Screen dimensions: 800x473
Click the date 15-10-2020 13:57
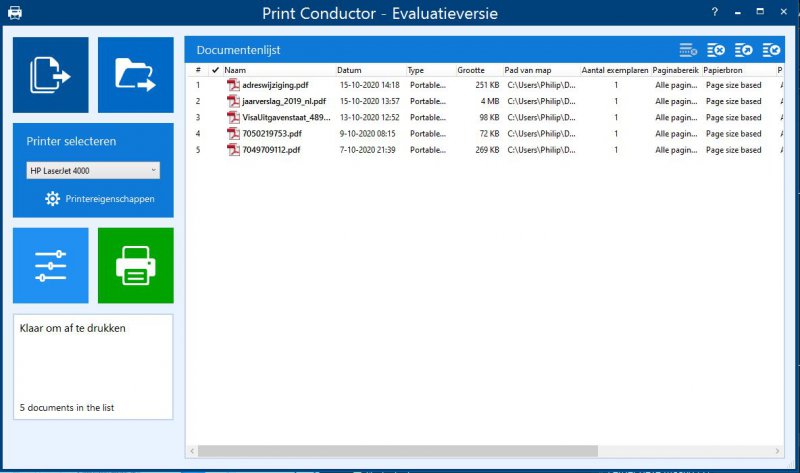pyautogui.click(x=370, y=102)
